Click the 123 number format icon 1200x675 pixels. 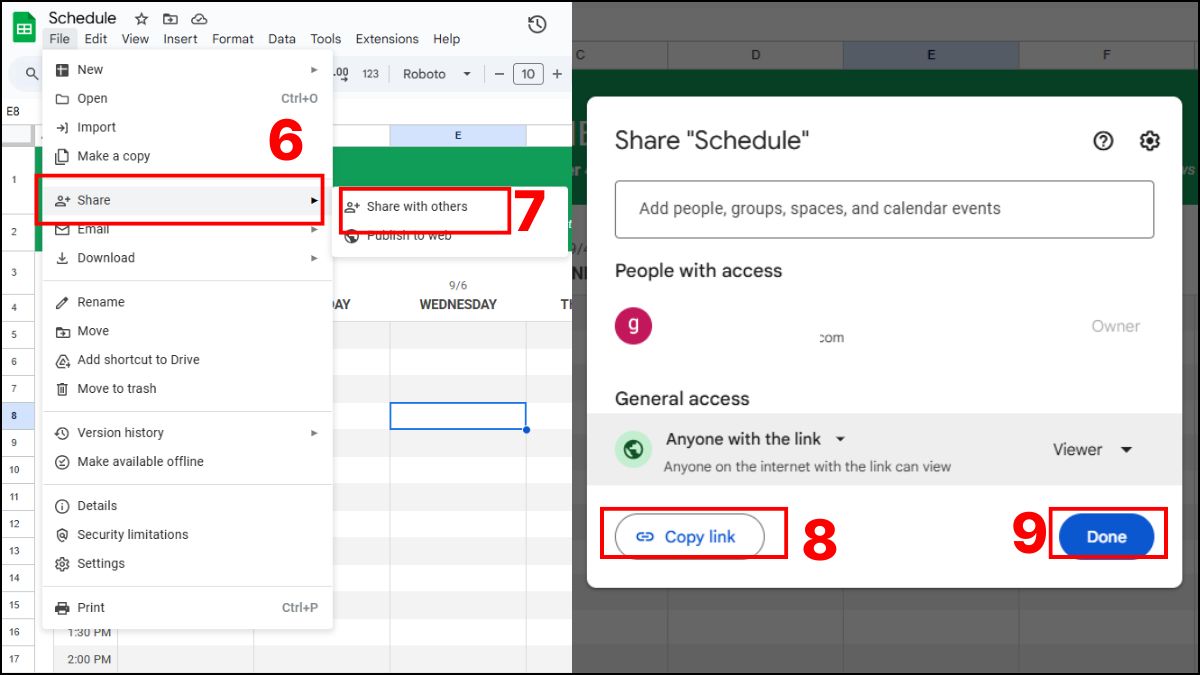tap(371, 73)
